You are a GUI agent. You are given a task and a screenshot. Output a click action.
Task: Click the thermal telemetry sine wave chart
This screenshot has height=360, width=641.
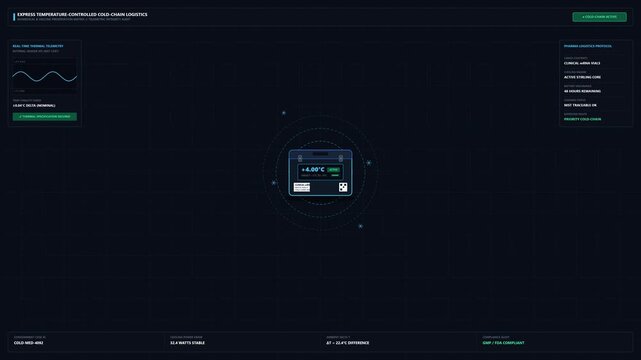point(45,76)
